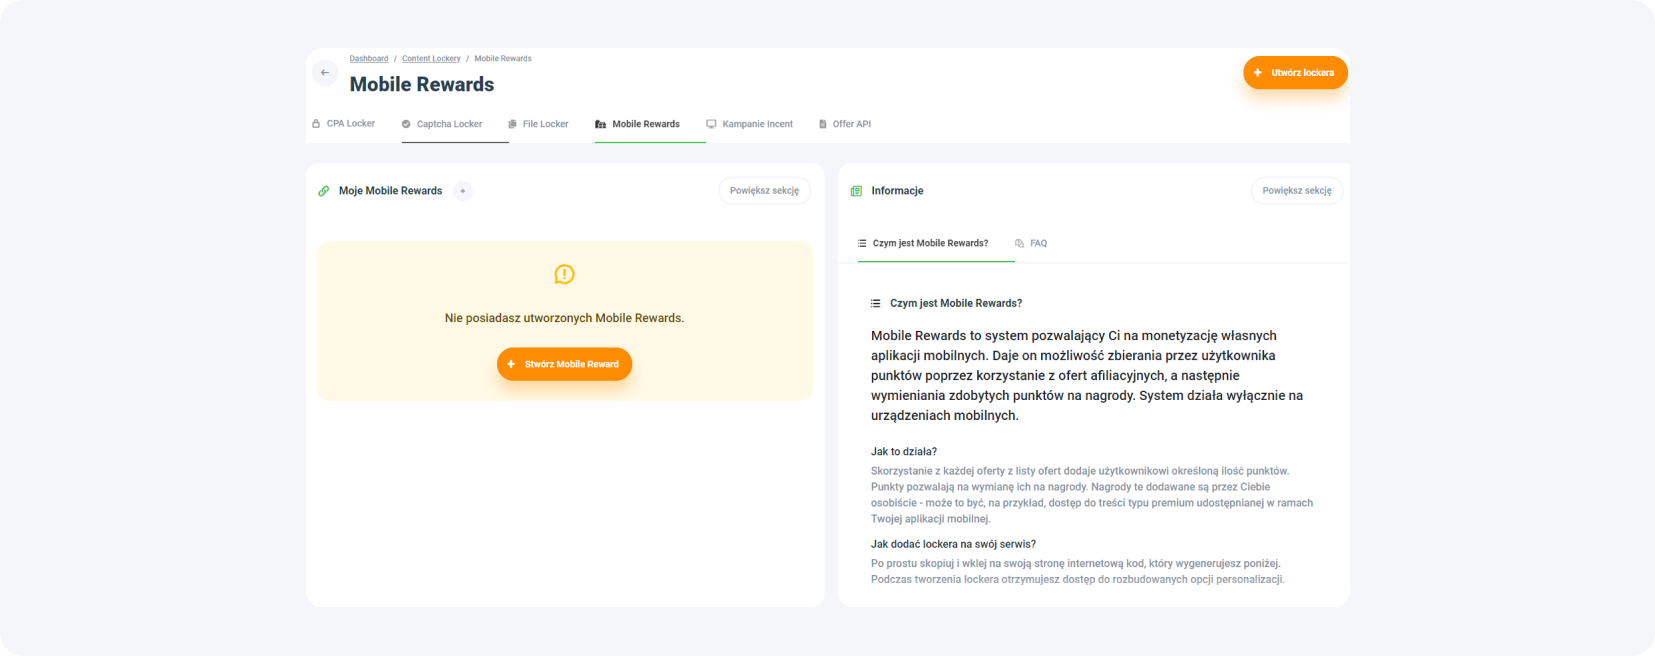Screen dimensions: 1655x656
Task: Click the back arrow icon
Action: point(325,73)
